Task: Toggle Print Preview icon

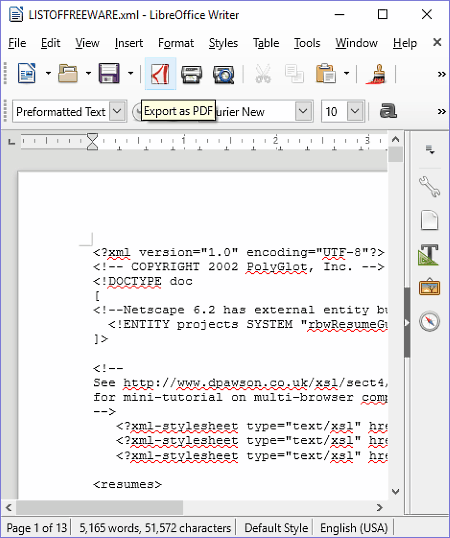Action: pyautogui.click(x=223, y=74)
